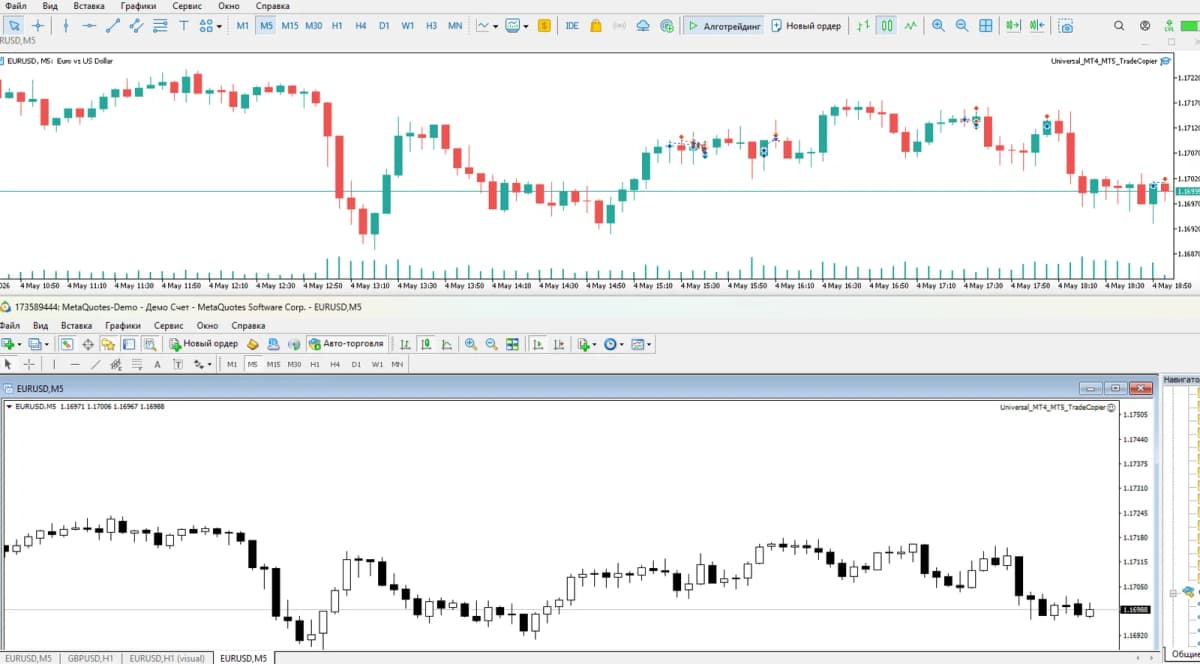
Task: Switch MT5 chart to MN timeframe
Action: click(455, 25)
